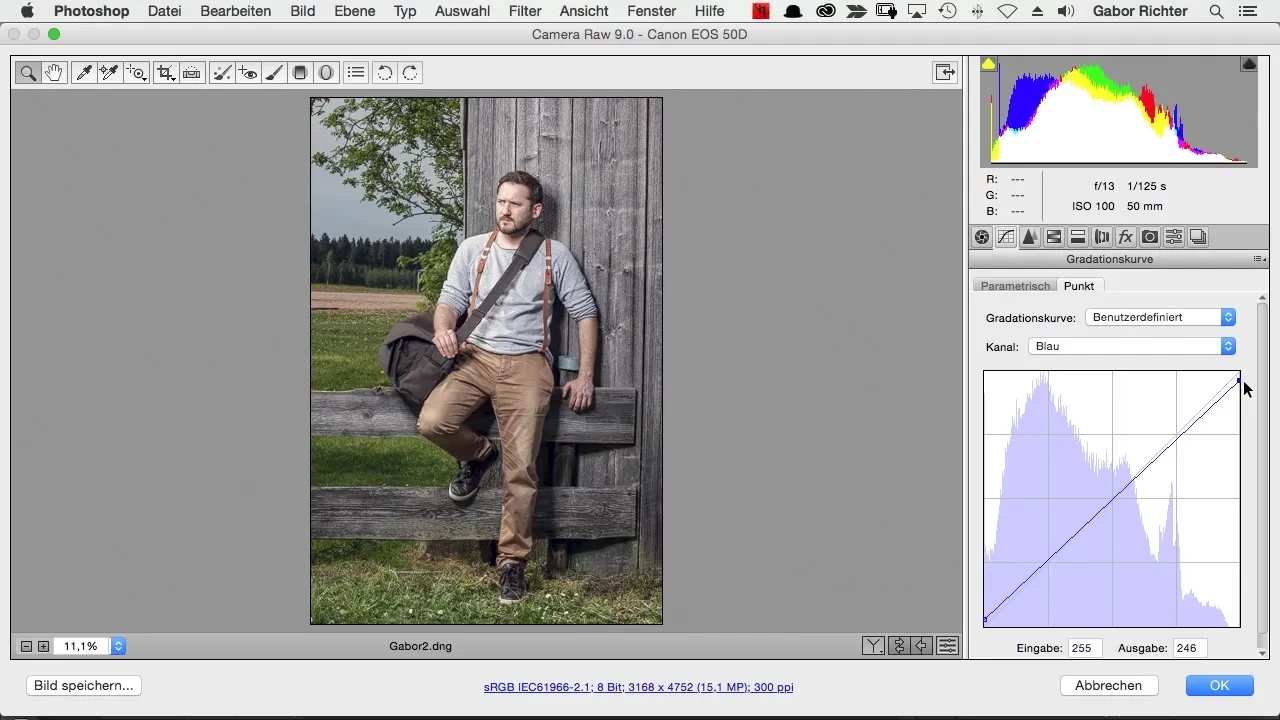Open the Camera Calibration panel icon
The height and width of the screenshot is (720, 1280).
[1150, 237]
